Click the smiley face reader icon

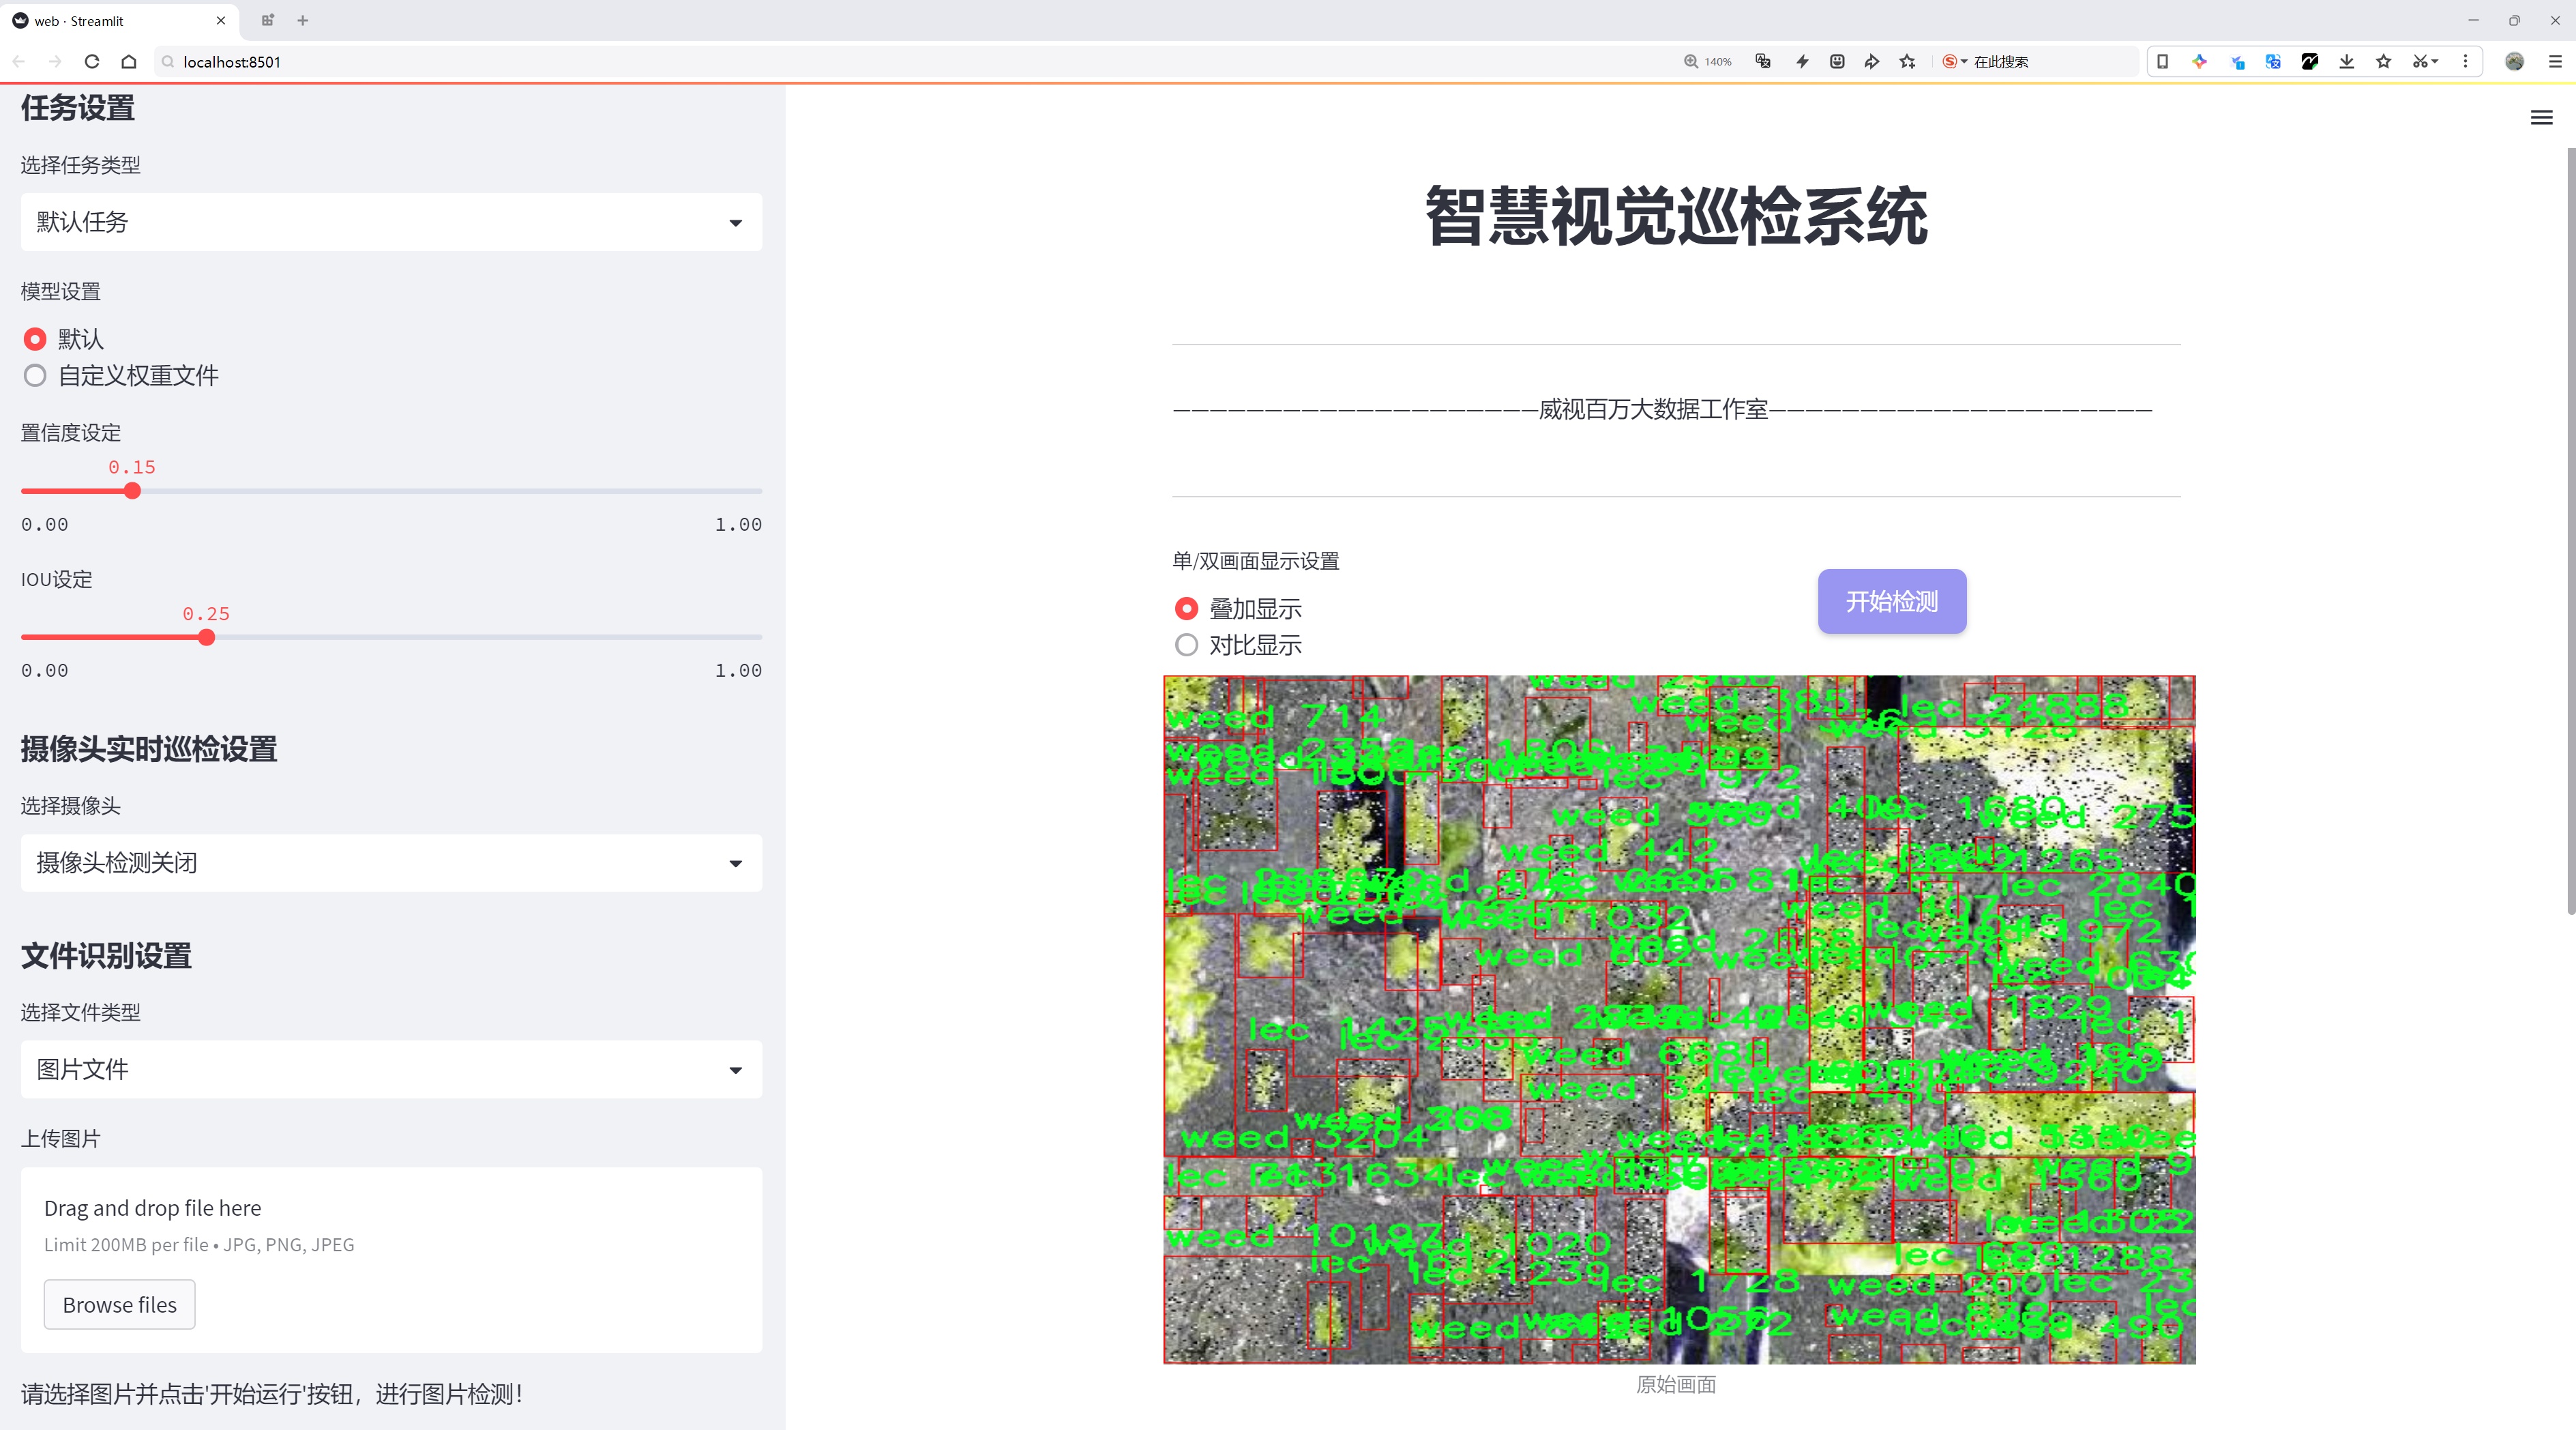(x=1837, y=62)
